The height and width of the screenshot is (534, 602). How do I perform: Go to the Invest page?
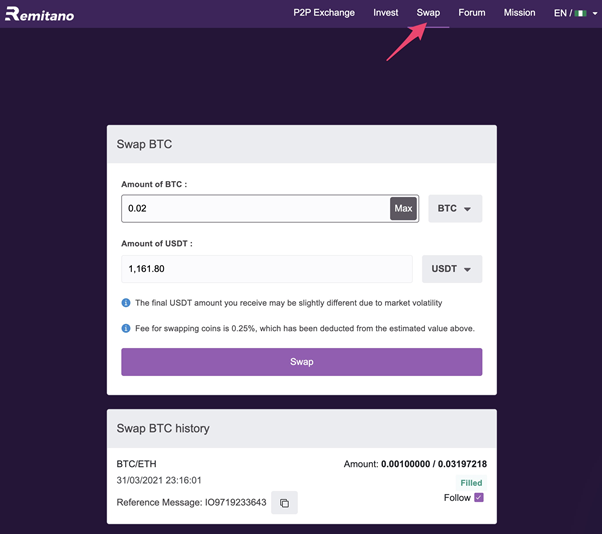385,13
